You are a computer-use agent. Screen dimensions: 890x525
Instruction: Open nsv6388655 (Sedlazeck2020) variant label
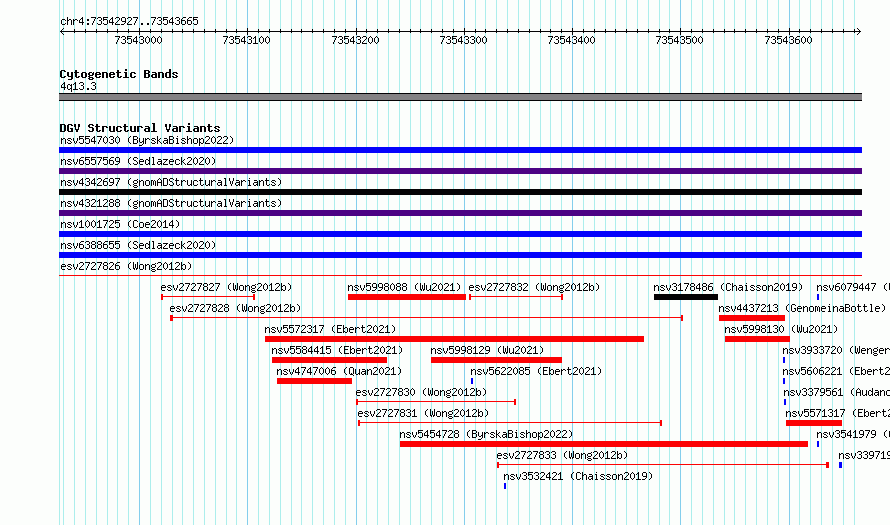[x=138, y=245]
